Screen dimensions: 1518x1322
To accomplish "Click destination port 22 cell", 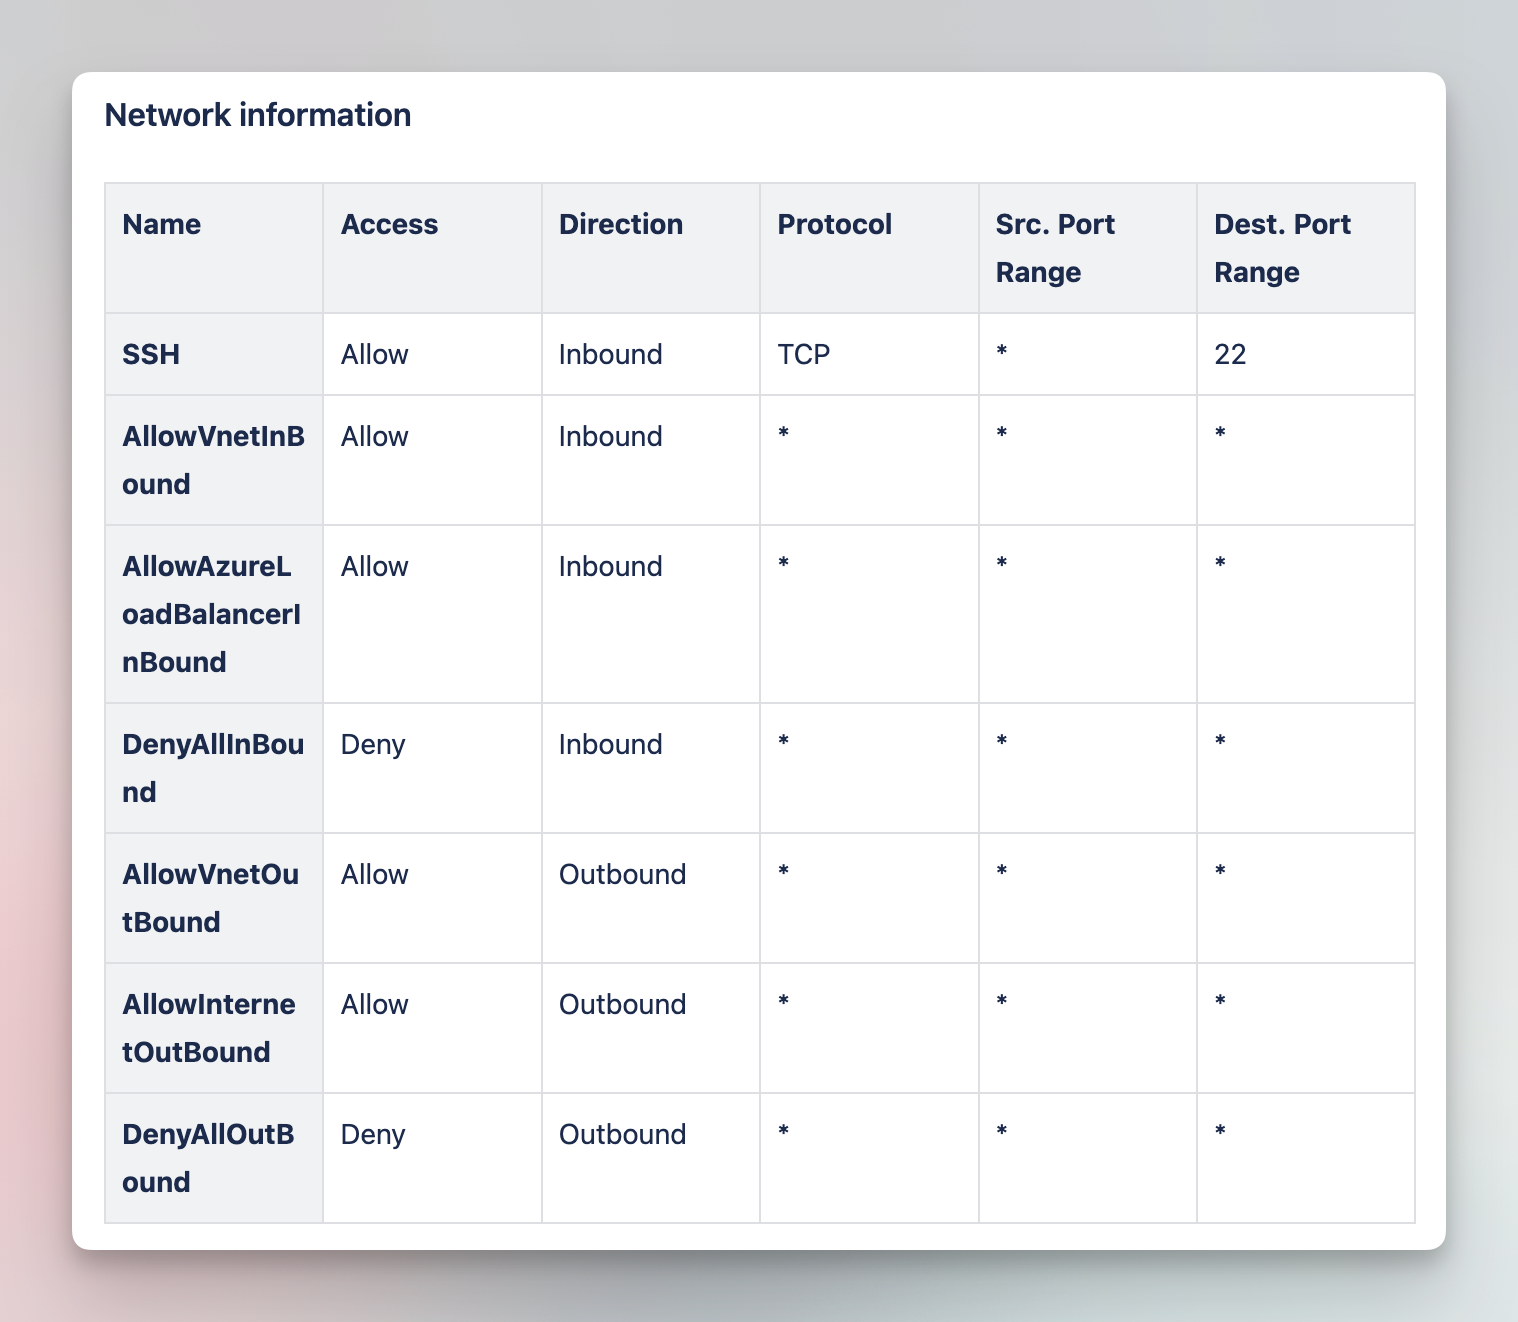I will click(x=1229, y=354).
